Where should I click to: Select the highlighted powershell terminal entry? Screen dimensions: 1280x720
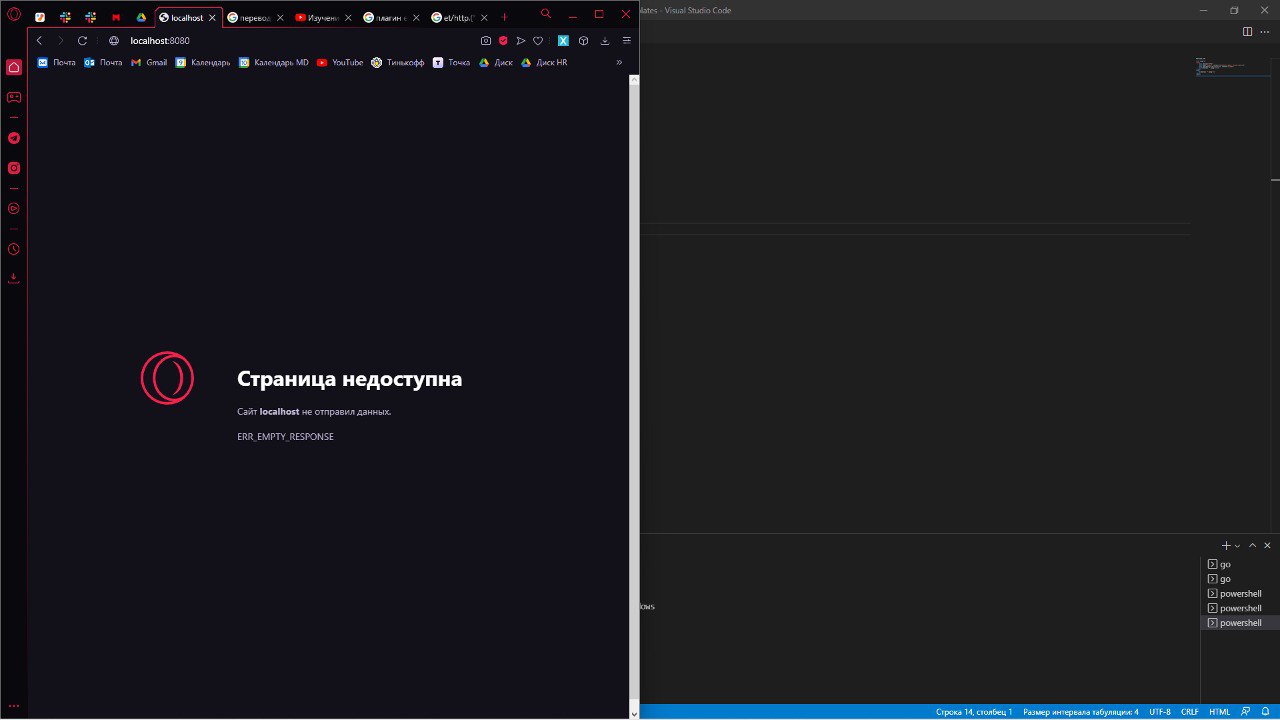1239,623
